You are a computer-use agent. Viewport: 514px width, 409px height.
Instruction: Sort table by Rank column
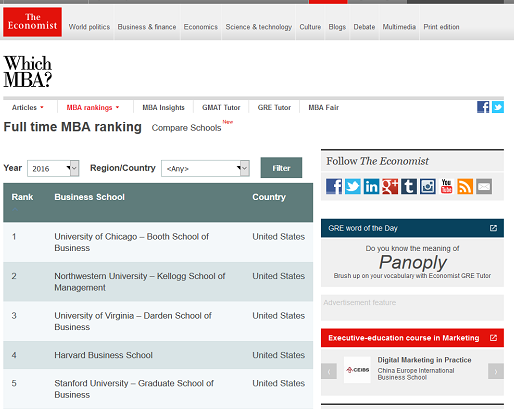click(22, 197)
